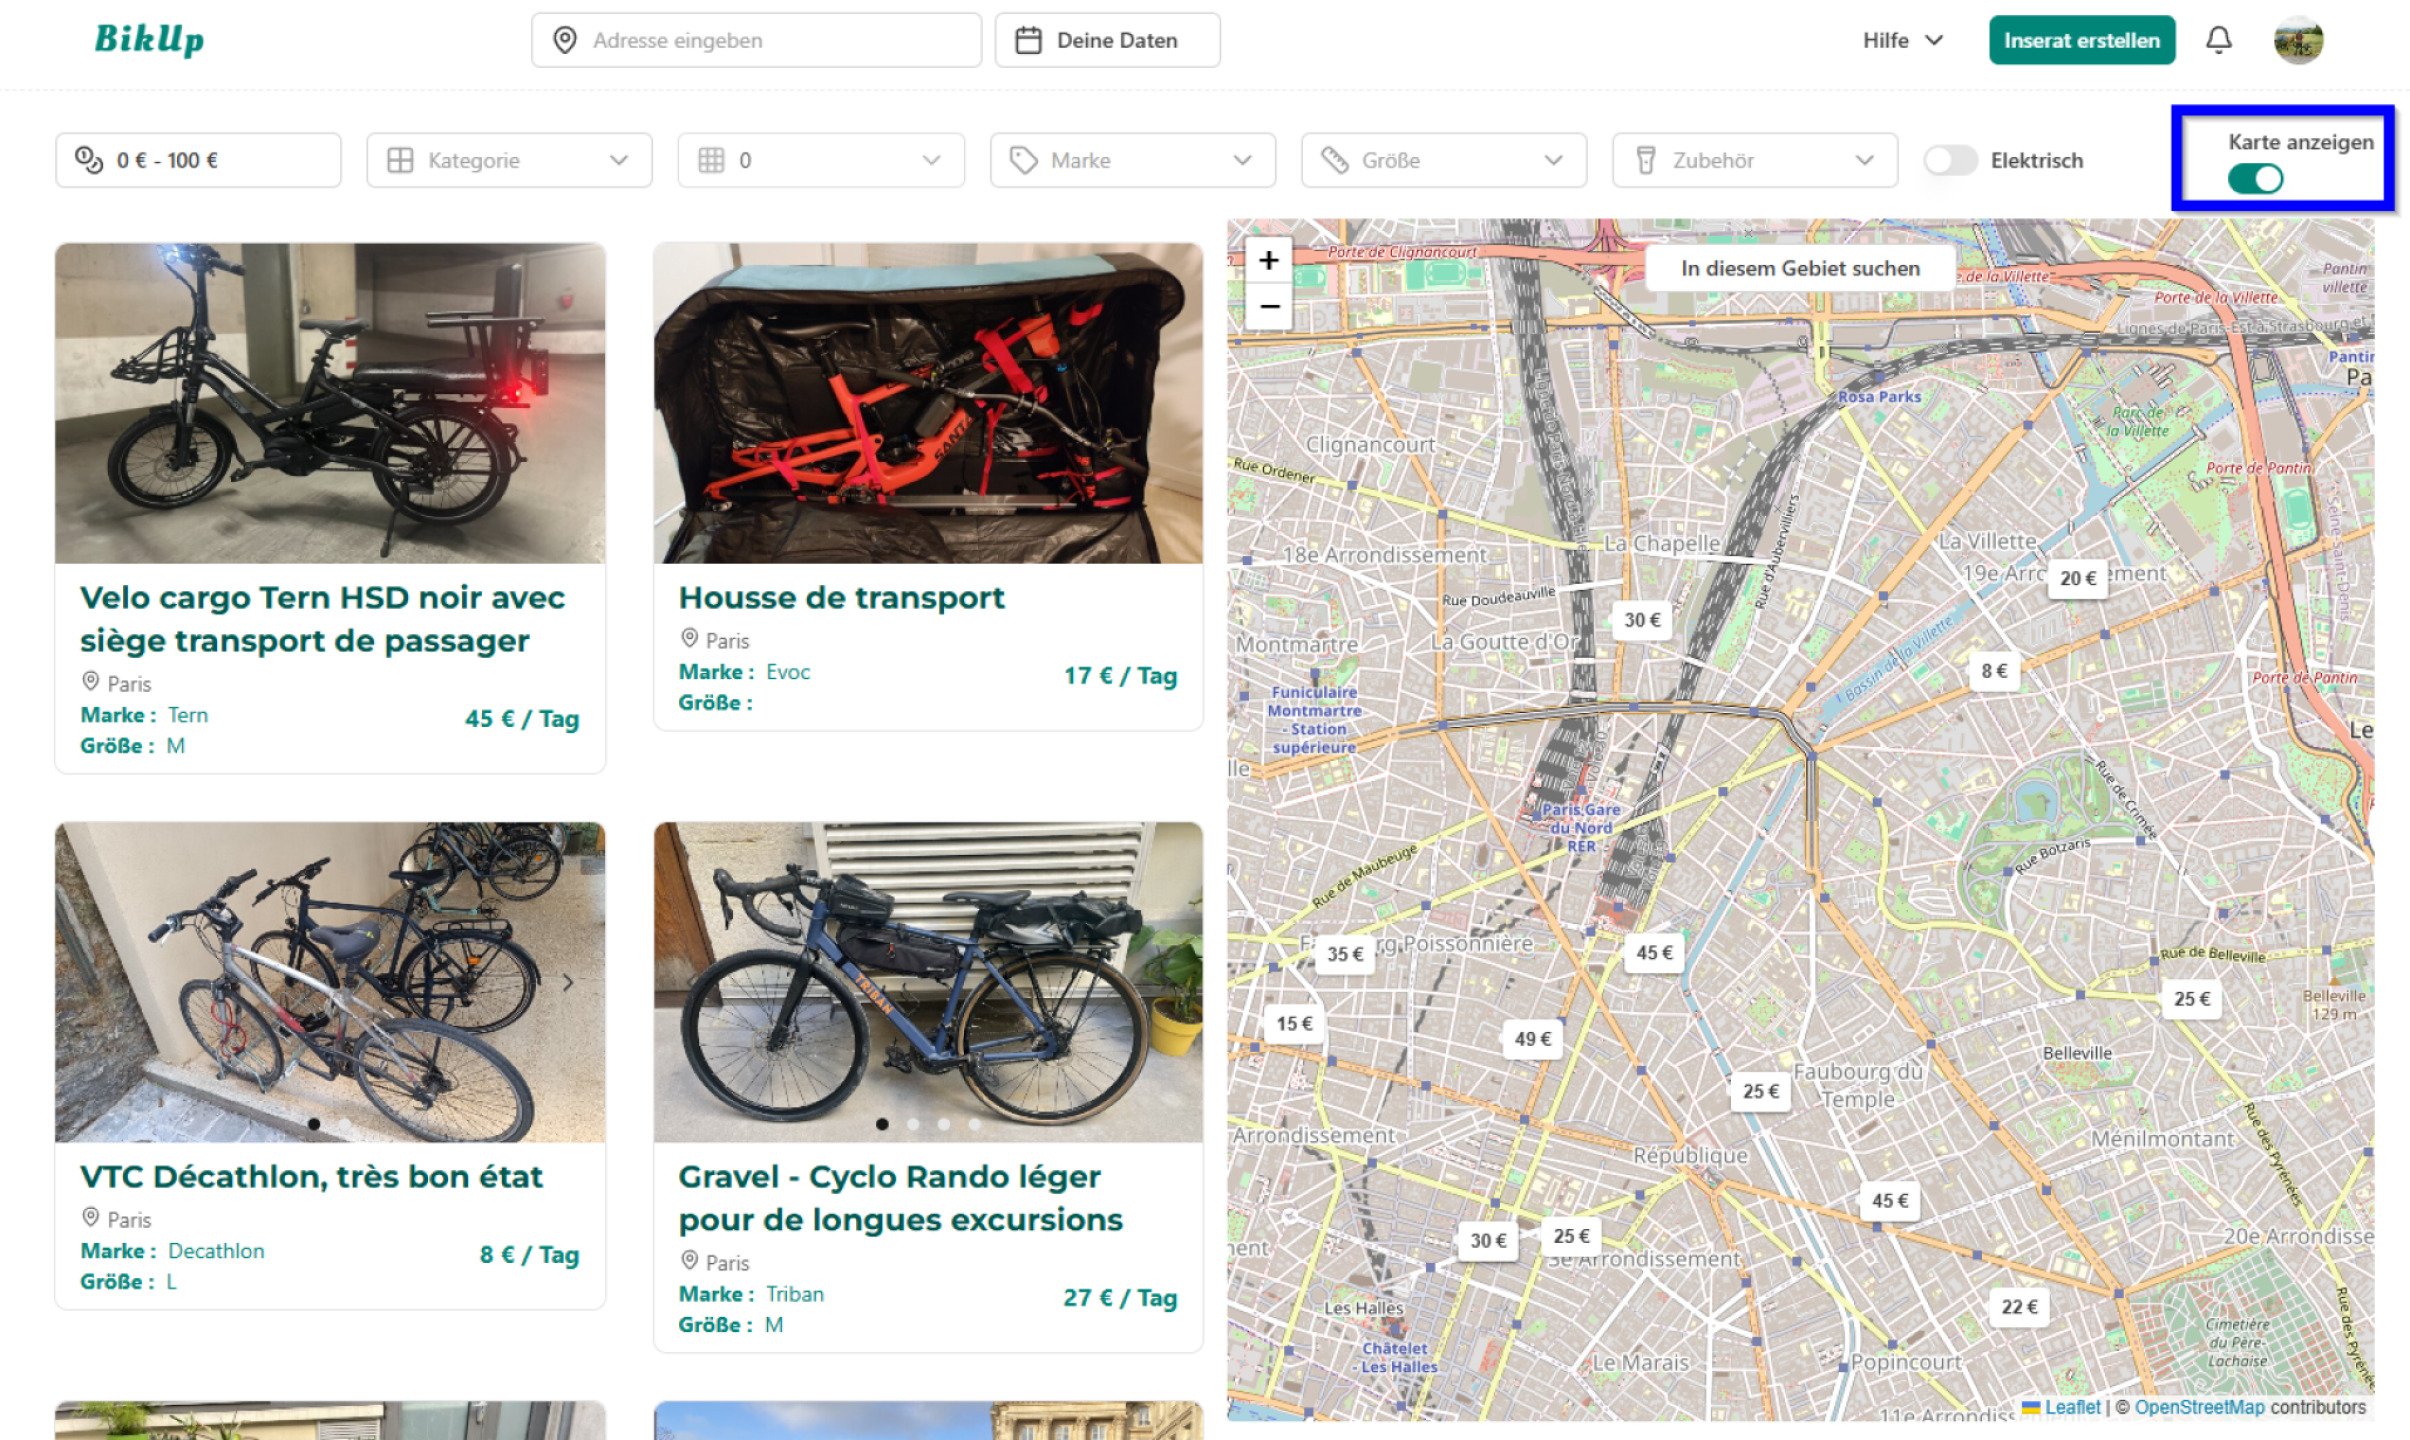
Task: Open the Velo cargo Tern HSD listing photo
Action: (330, 400)
